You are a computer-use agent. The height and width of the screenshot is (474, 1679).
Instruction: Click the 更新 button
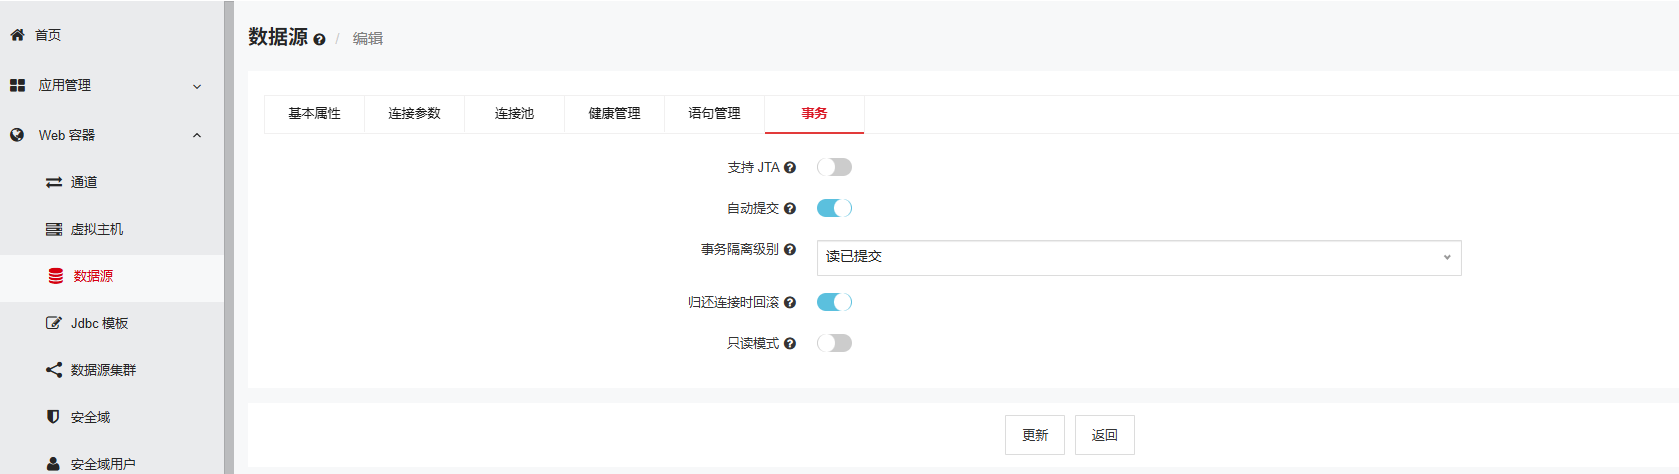[1034, 435]
